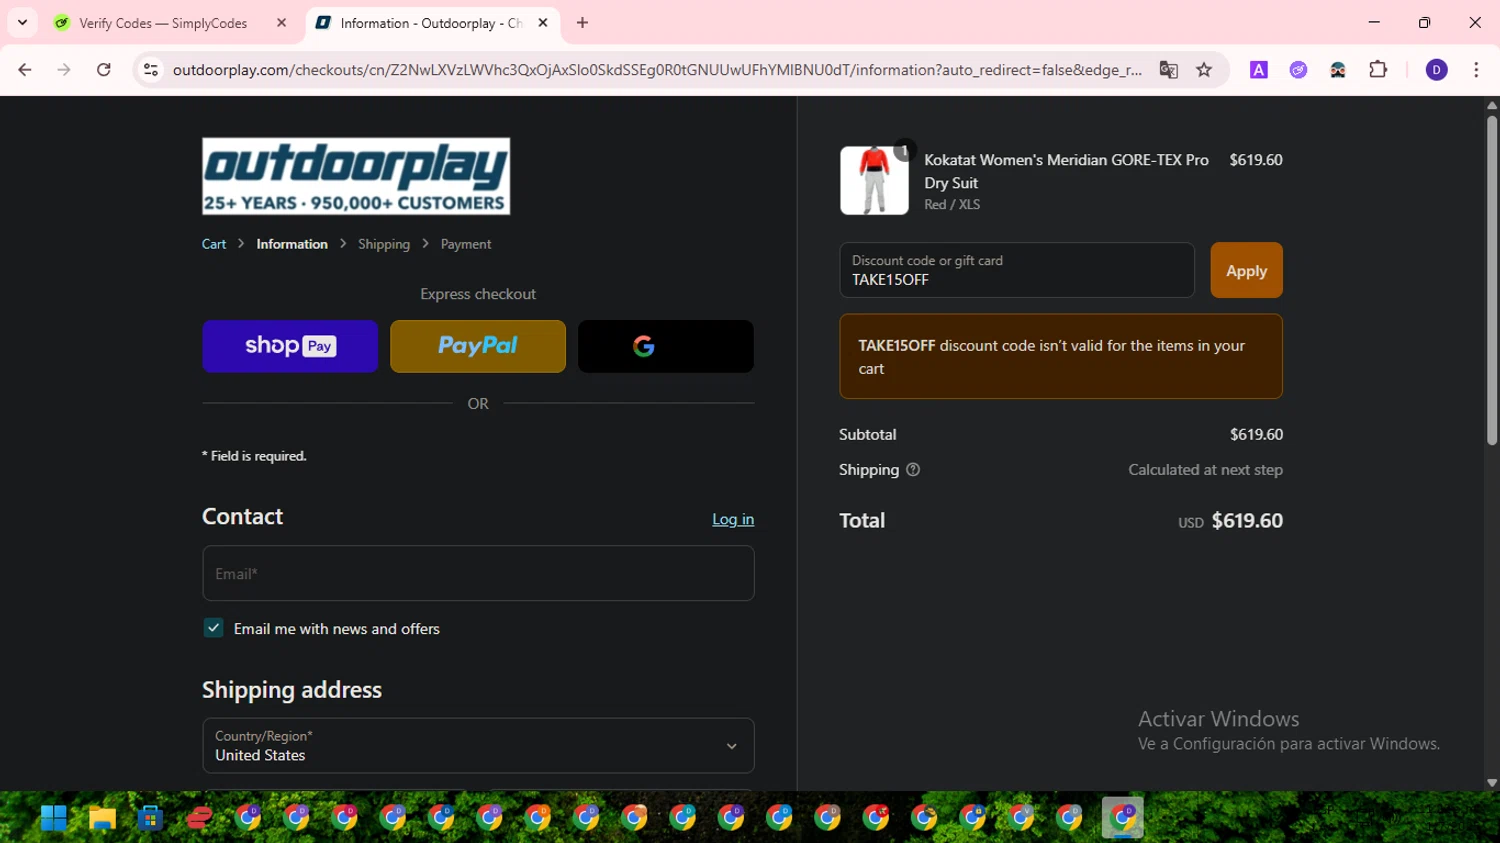Click the highlighted active Chrome taskbar icon
This screenshot has width=1500, height=843.
click(x=1122, y=818)
